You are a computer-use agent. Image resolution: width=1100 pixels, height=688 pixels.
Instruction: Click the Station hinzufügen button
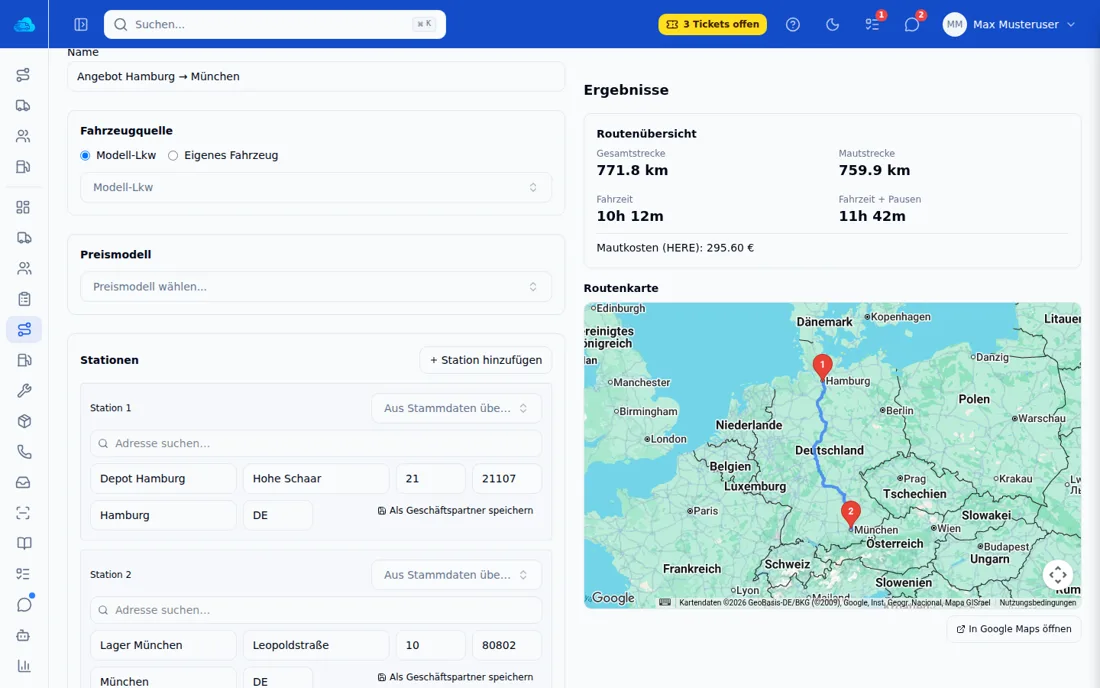coord(485,360)
